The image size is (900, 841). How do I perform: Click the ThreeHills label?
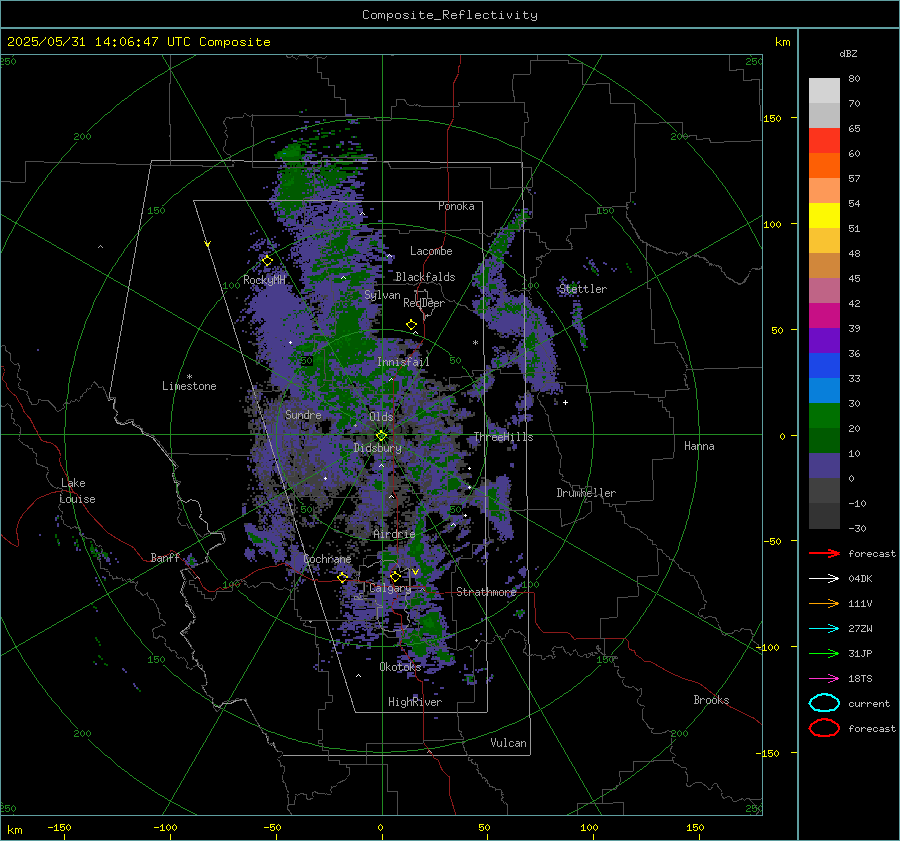click(x=503, y=437)
